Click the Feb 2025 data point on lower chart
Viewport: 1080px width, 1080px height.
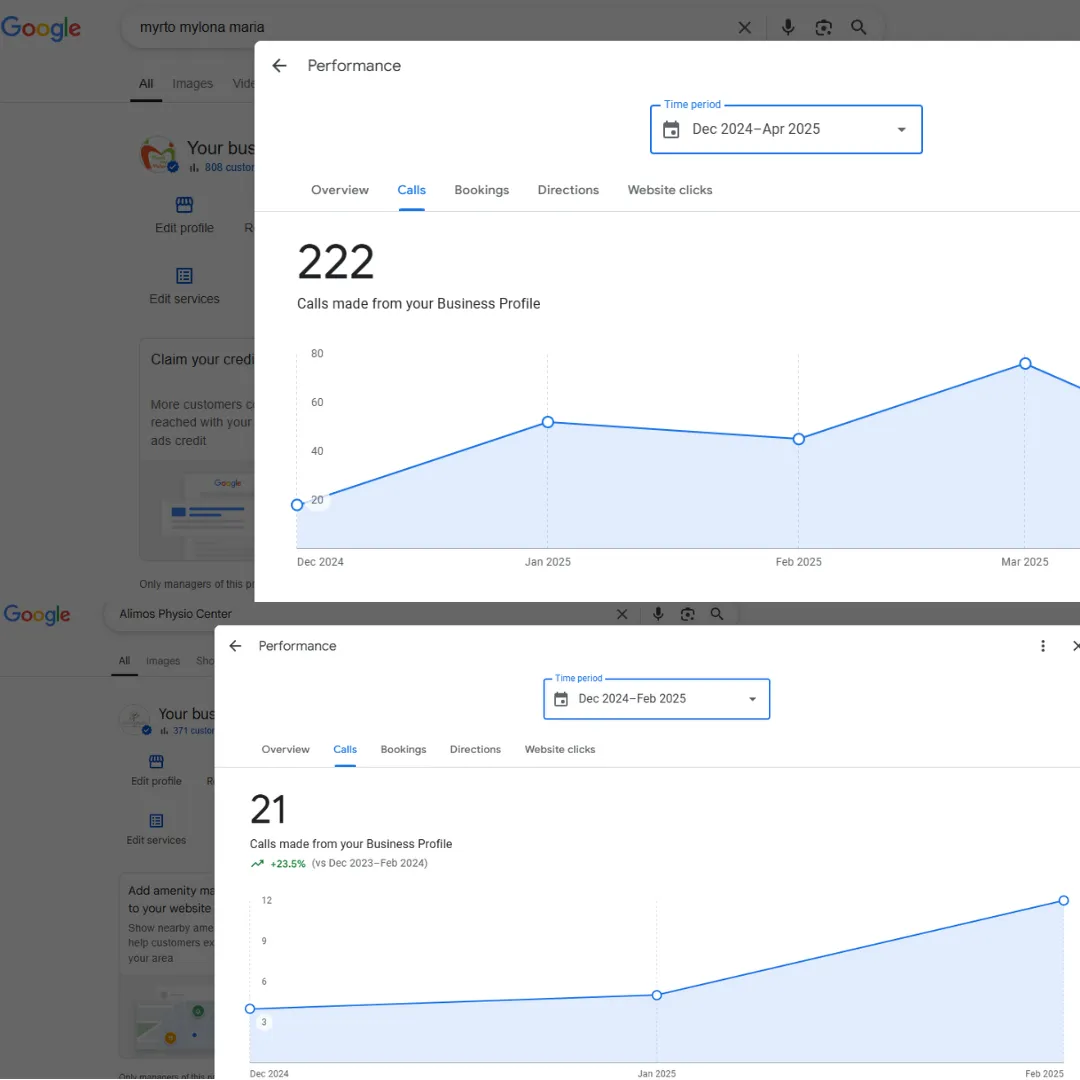1063,900
